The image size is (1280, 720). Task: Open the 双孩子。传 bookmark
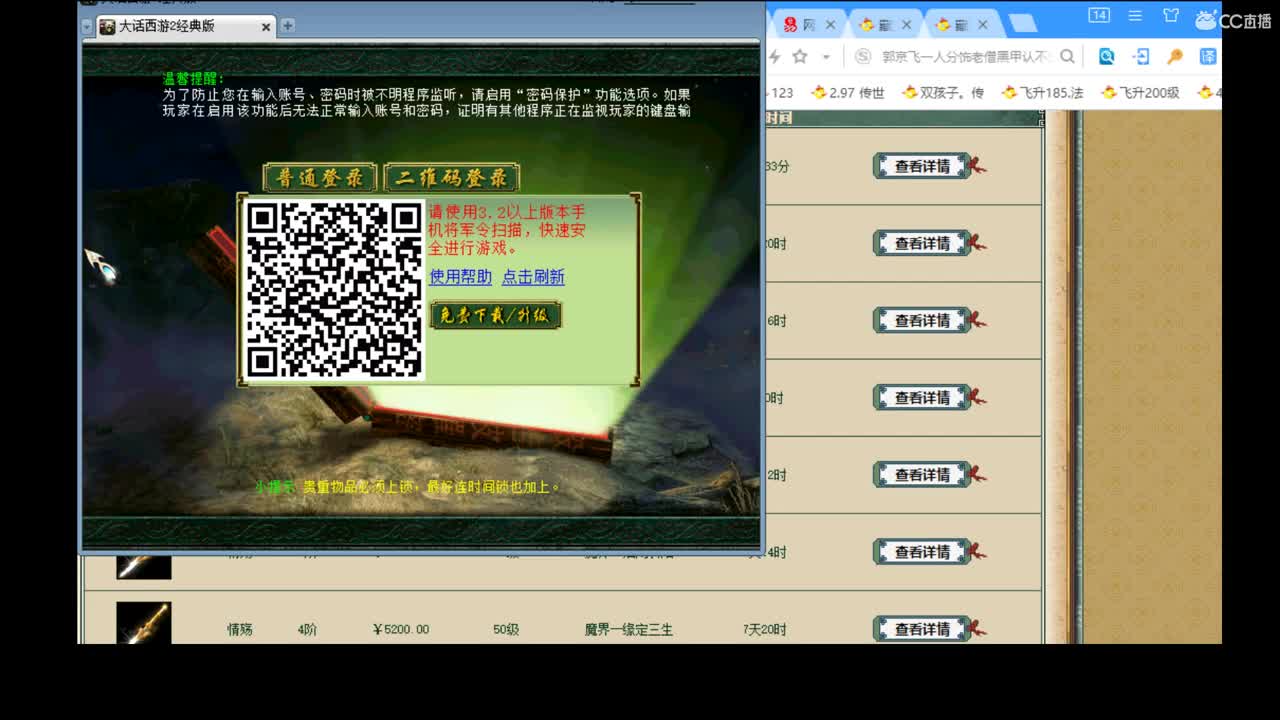click(x=943, y=93)
